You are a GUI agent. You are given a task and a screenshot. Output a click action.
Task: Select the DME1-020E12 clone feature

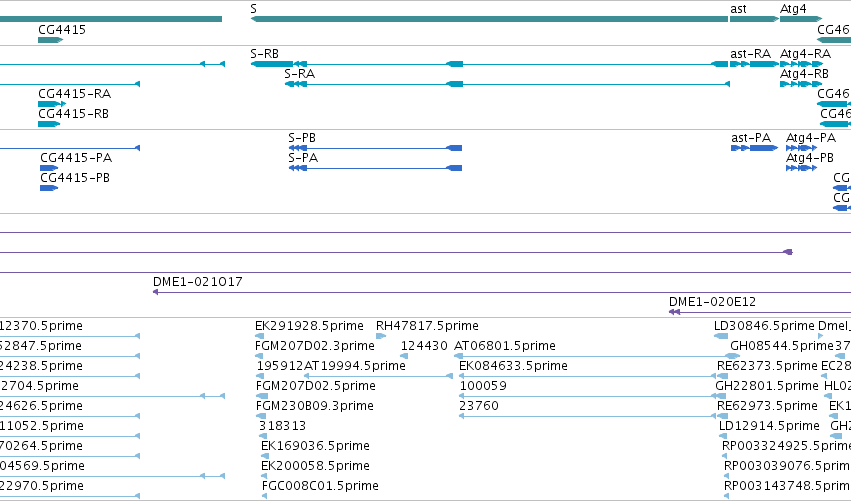pyautogui.click(x=760, y=312)
